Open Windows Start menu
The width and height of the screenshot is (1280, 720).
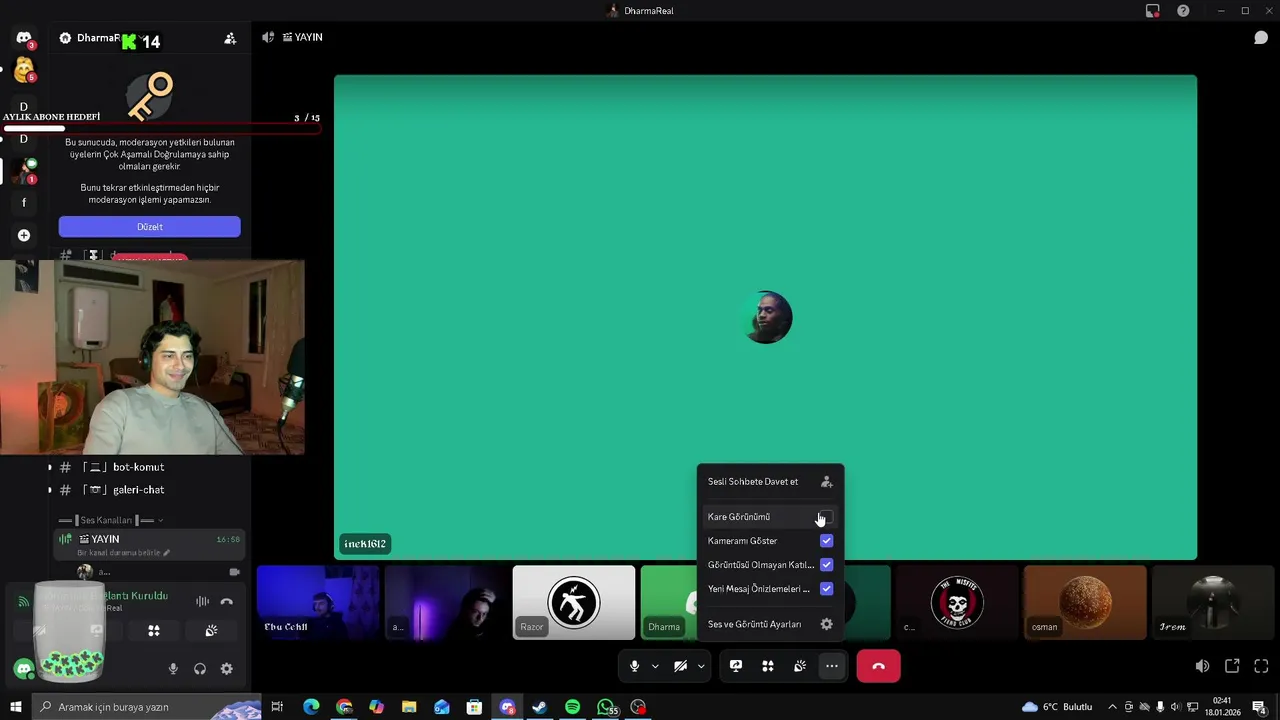(15, 707)
